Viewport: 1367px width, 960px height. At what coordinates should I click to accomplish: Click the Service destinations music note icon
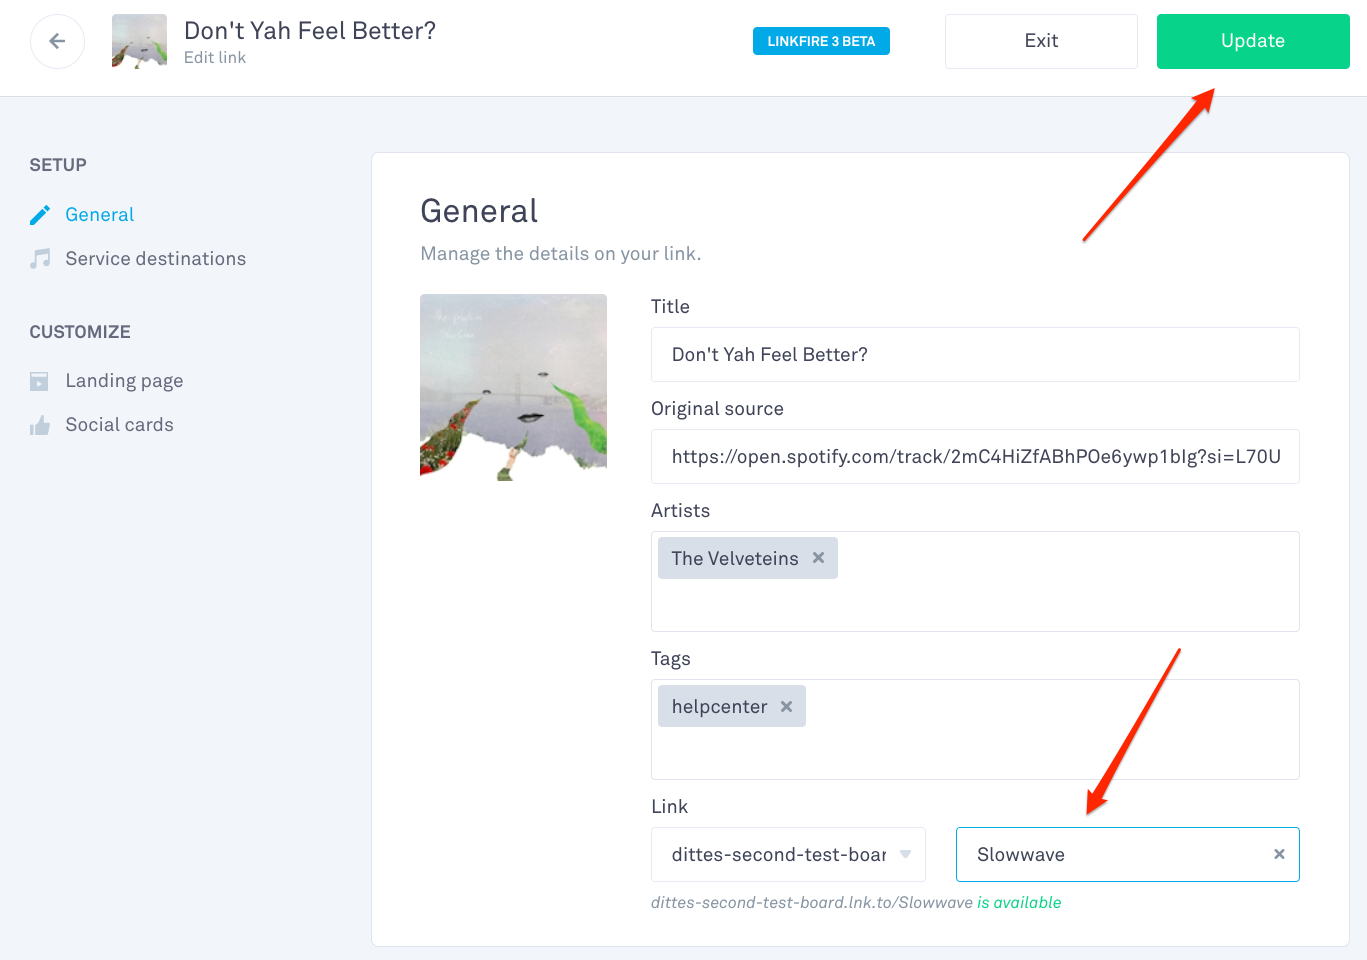[40, 259]
